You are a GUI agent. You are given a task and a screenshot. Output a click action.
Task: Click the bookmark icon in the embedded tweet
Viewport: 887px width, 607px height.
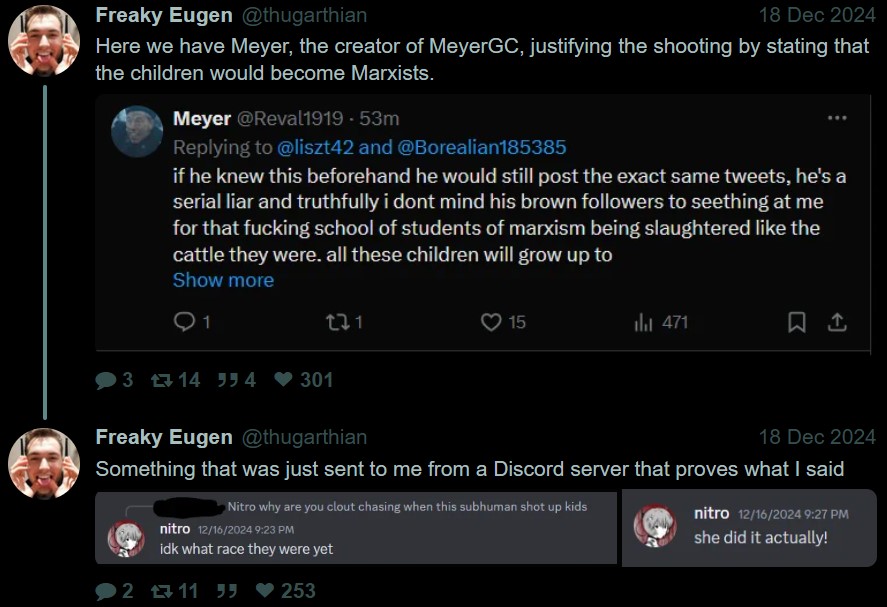click(797, 322)
